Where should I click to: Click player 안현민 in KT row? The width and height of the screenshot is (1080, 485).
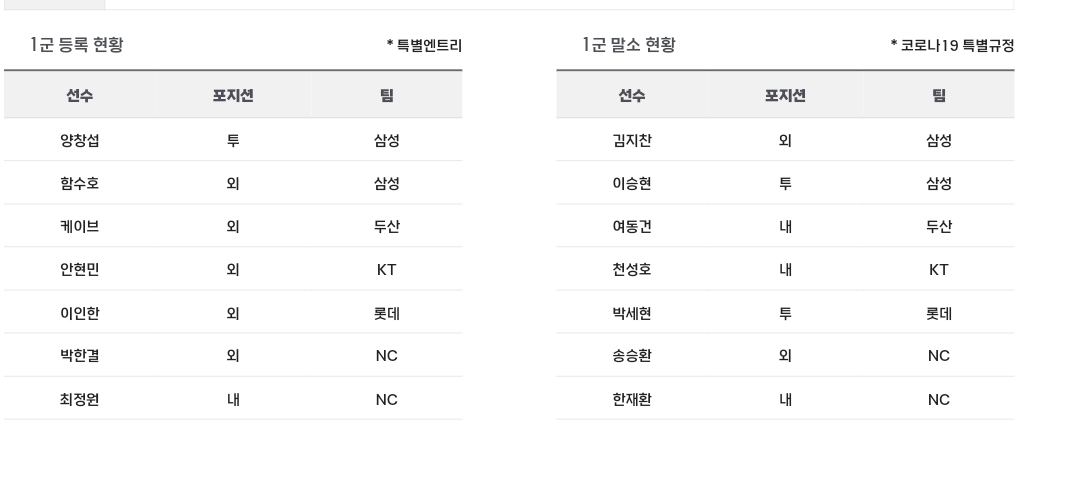point(80,269)
